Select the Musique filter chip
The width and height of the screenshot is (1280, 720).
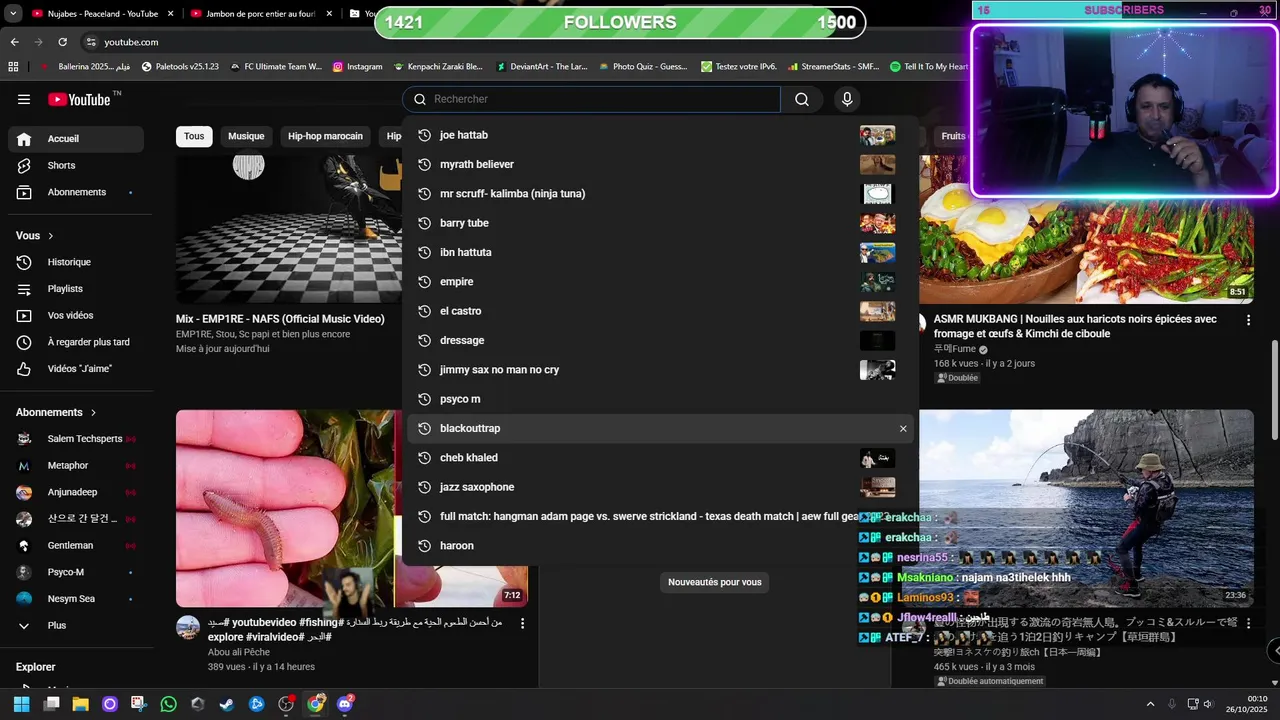tap(246, 136)
